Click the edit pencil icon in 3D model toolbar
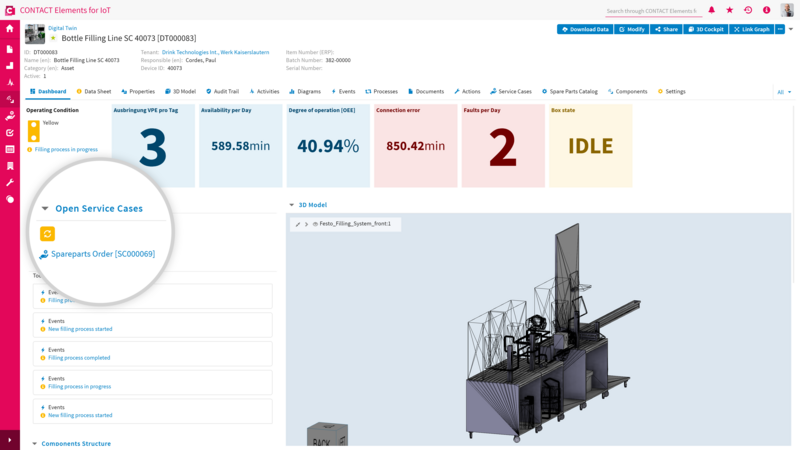Viewport: 800px width, 450px height. coord(298,224)
